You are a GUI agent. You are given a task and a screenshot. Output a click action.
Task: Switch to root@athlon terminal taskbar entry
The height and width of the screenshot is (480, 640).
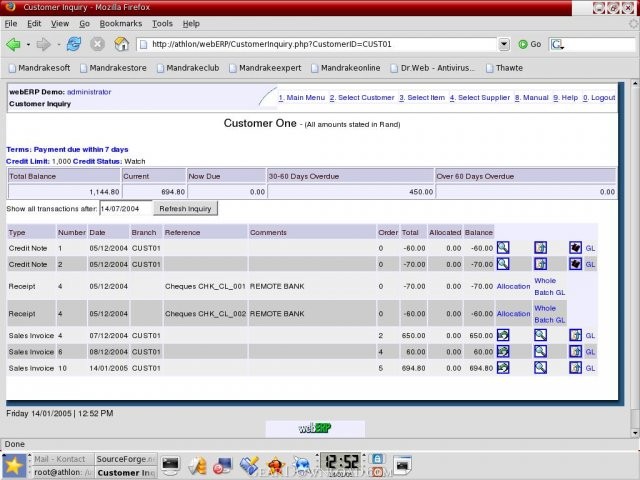click(62, 472)
